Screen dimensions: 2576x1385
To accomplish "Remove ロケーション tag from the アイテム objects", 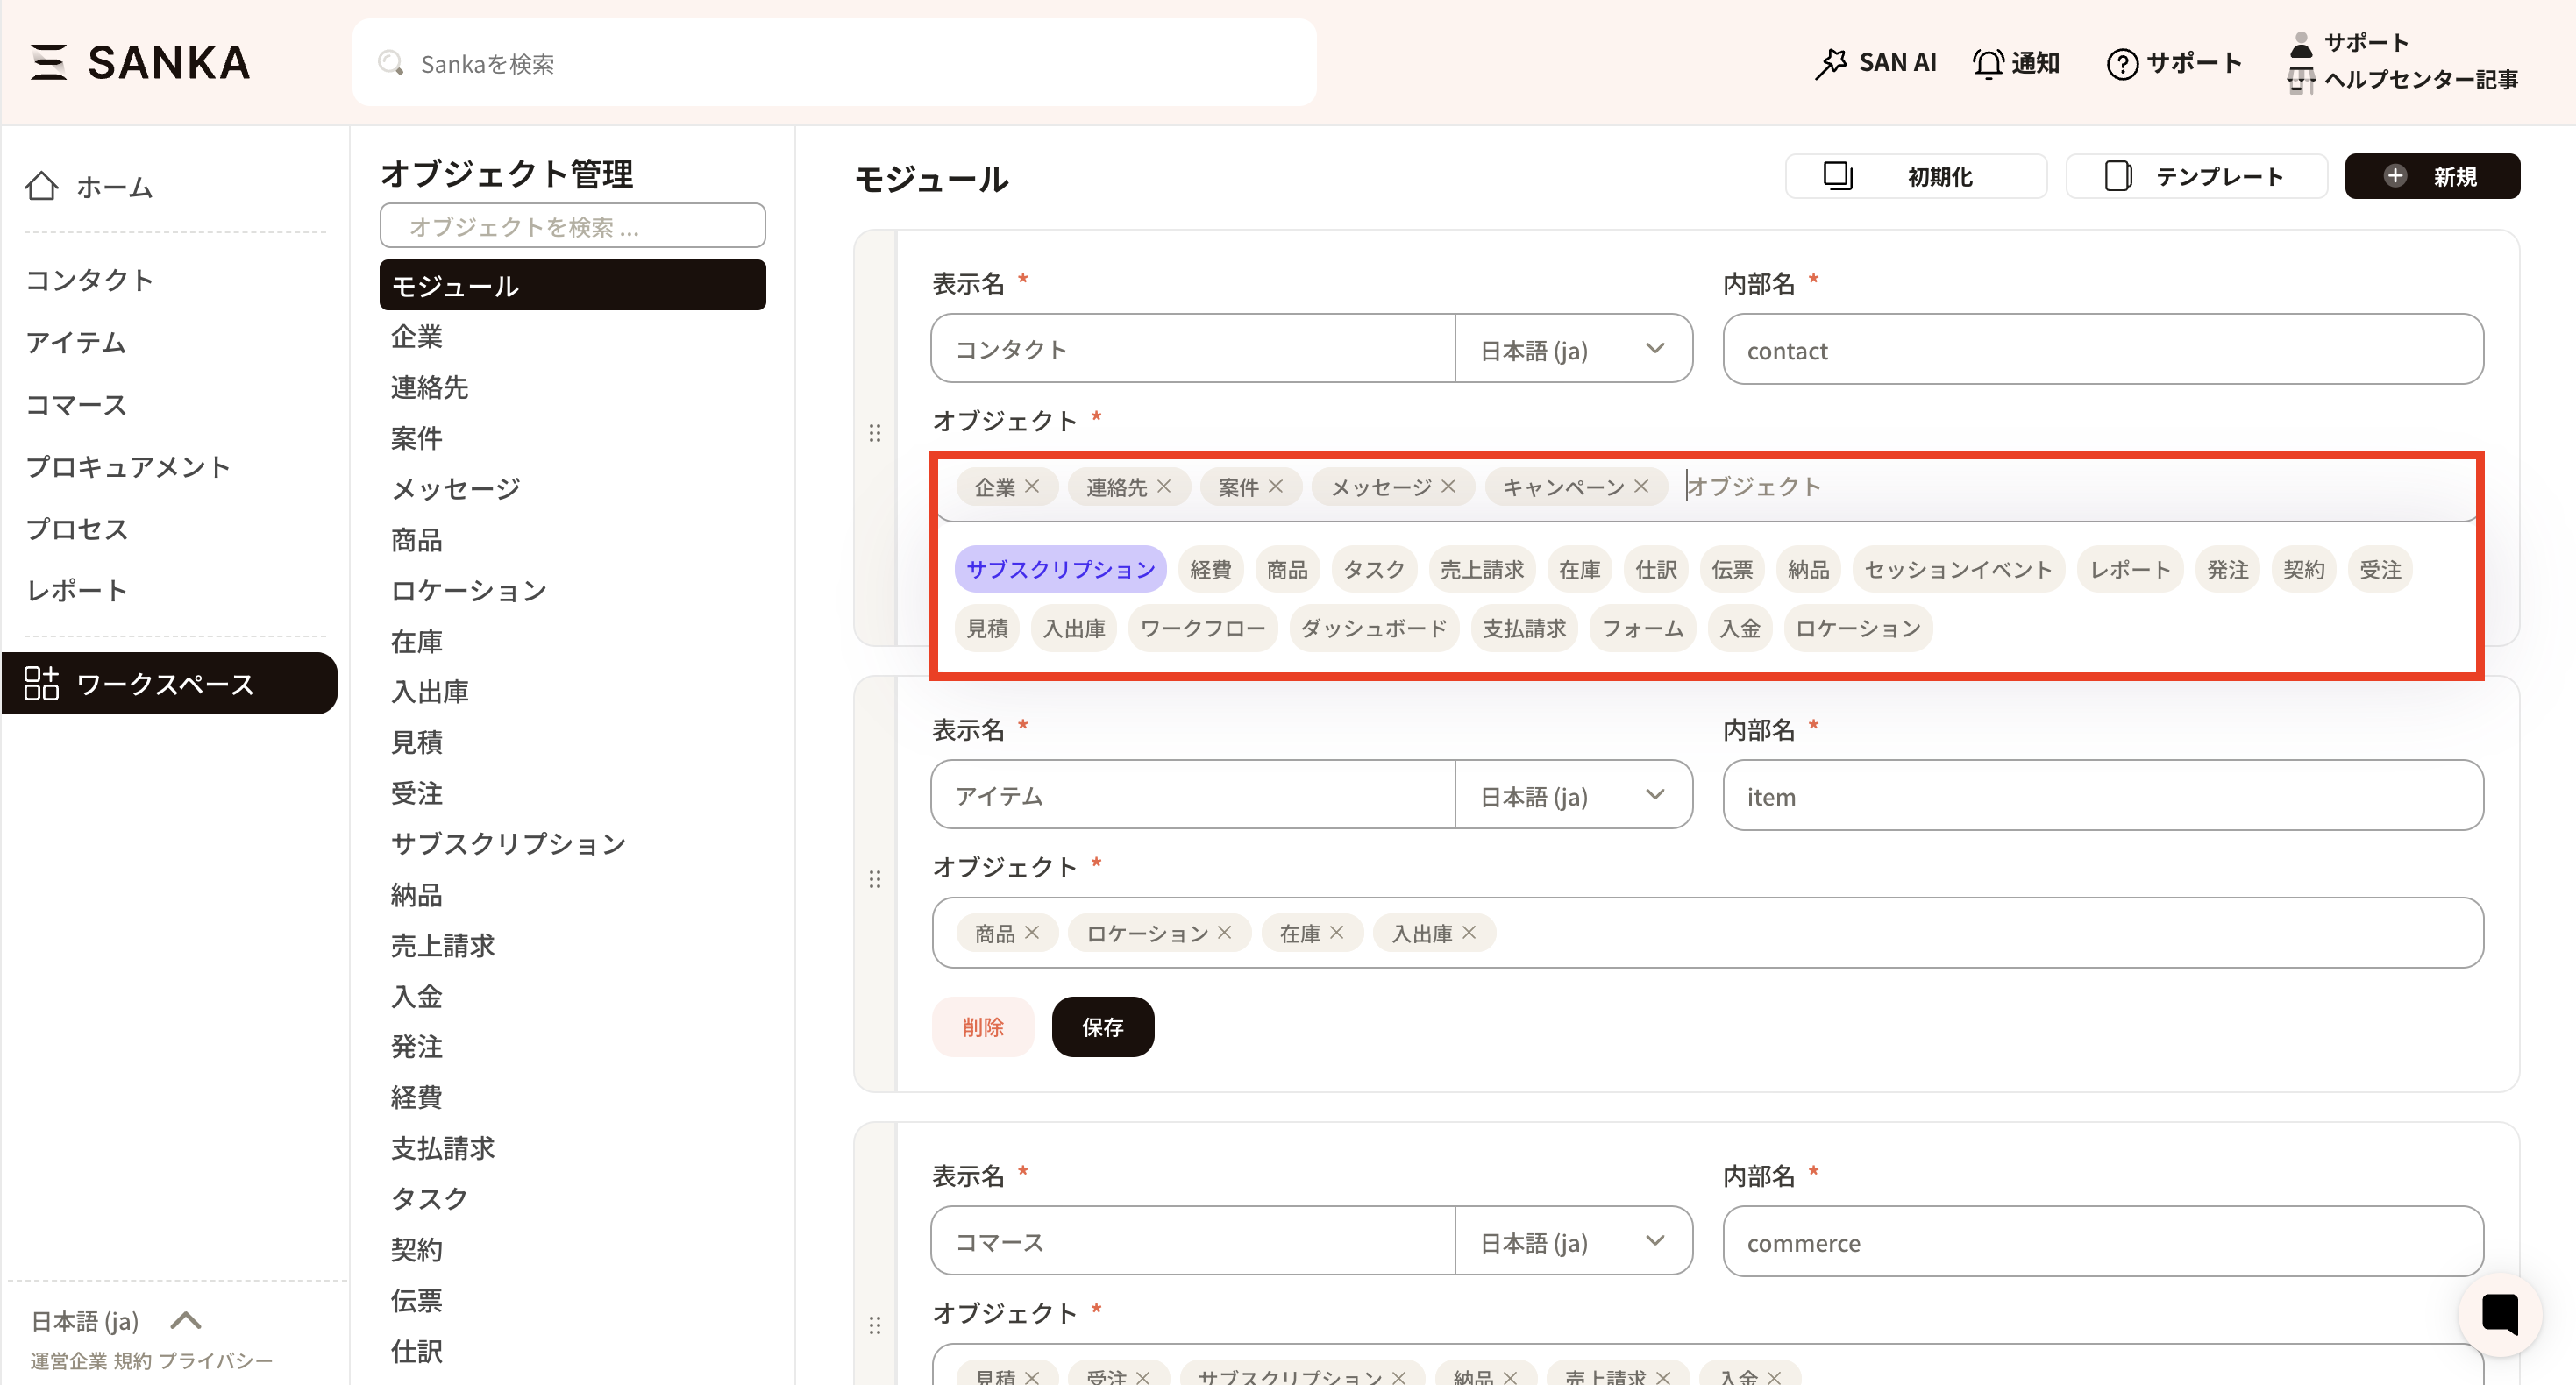I will tap(1225, 932).
